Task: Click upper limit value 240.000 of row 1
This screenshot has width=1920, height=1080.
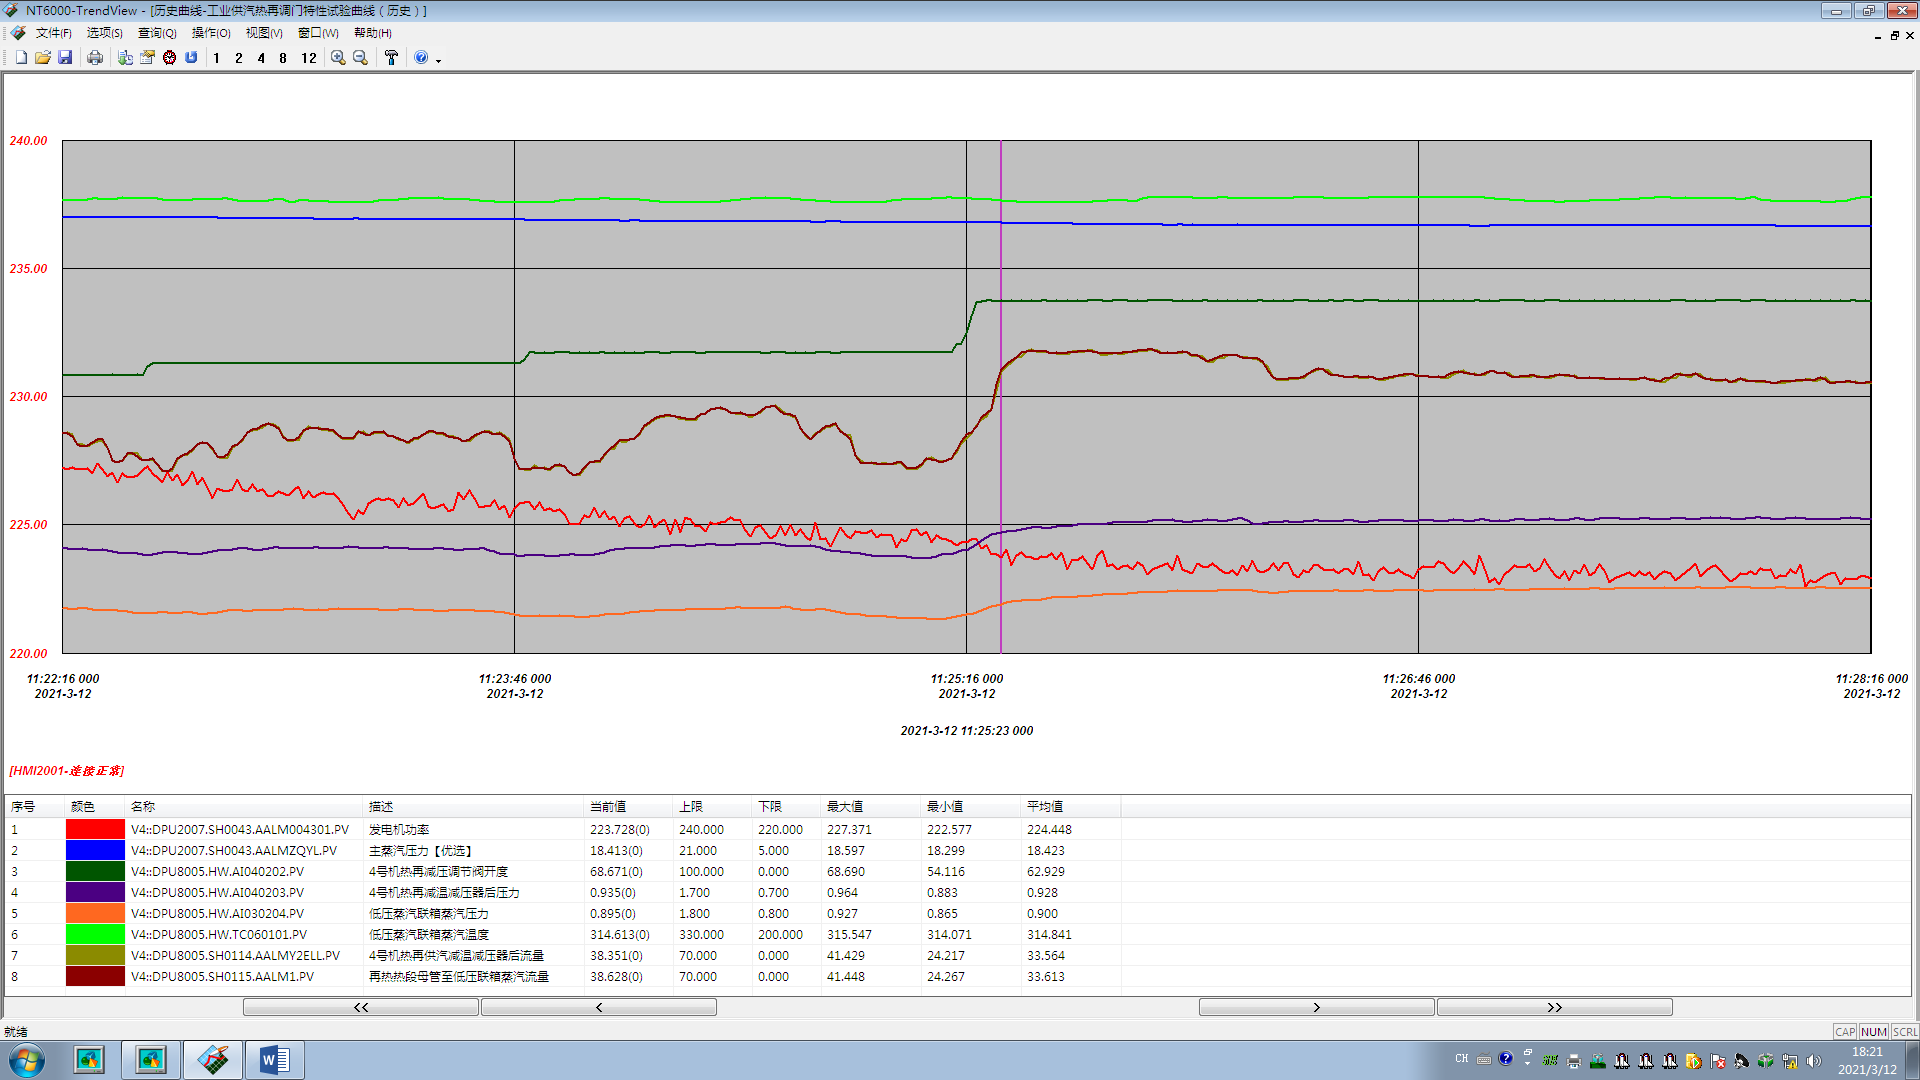Action: (x=701, y=829)
